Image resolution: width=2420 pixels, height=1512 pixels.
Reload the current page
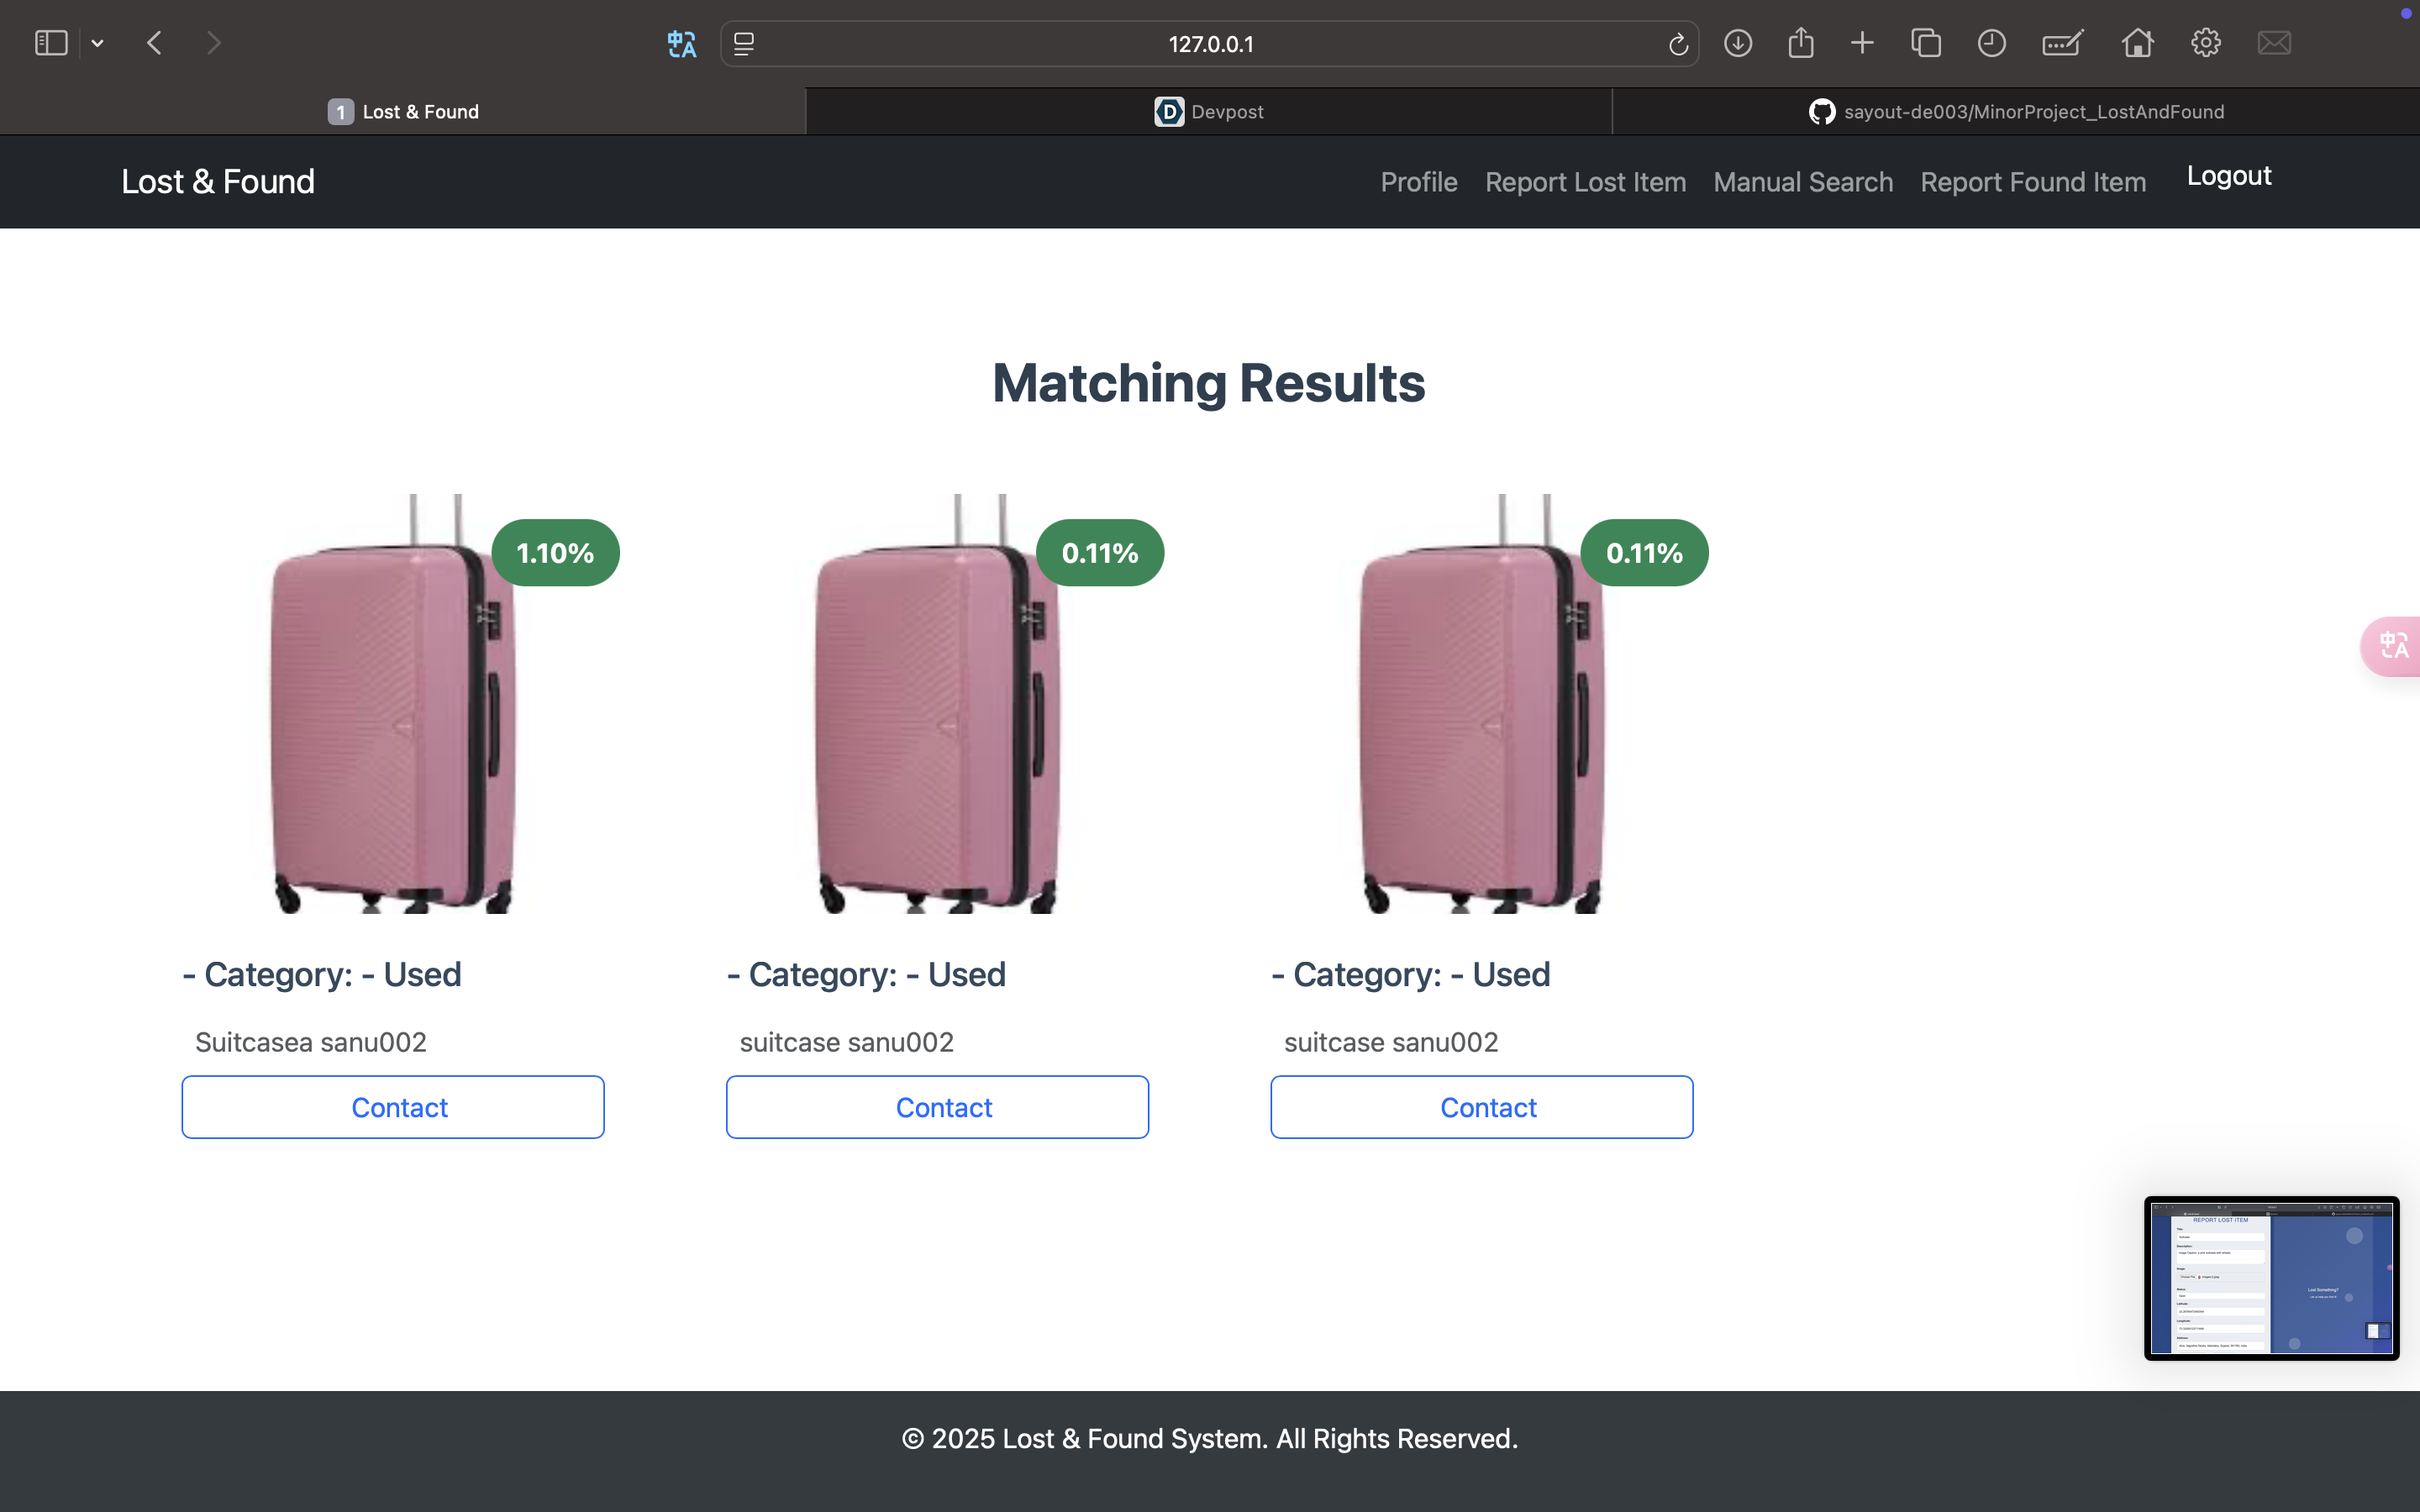(1678, 44)
